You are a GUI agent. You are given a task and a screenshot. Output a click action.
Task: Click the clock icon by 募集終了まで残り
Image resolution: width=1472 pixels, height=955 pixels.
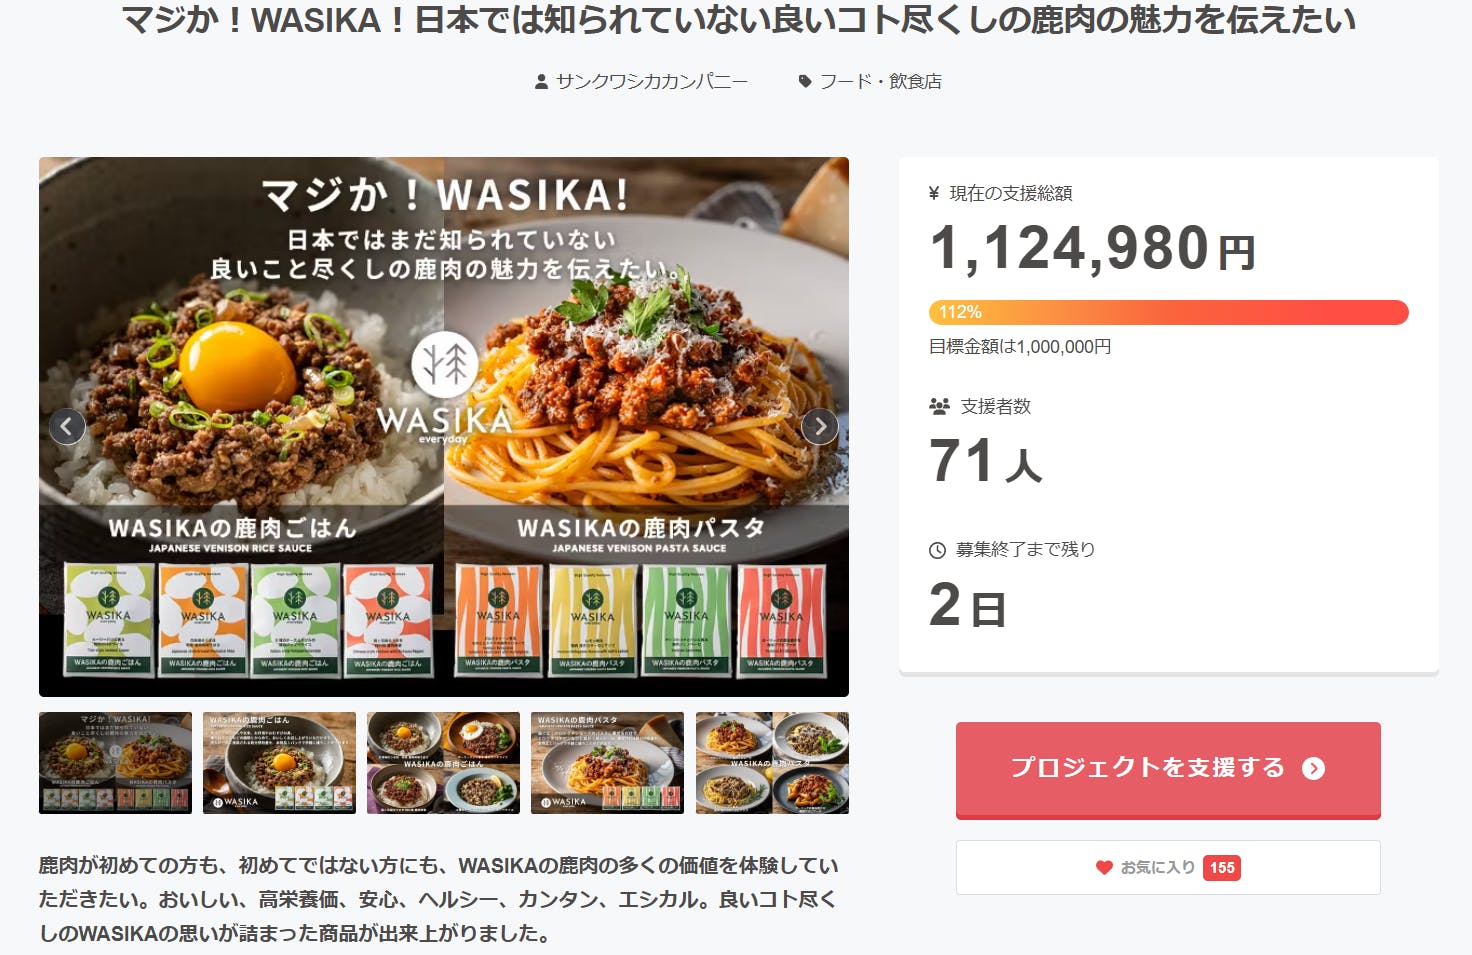937,550
